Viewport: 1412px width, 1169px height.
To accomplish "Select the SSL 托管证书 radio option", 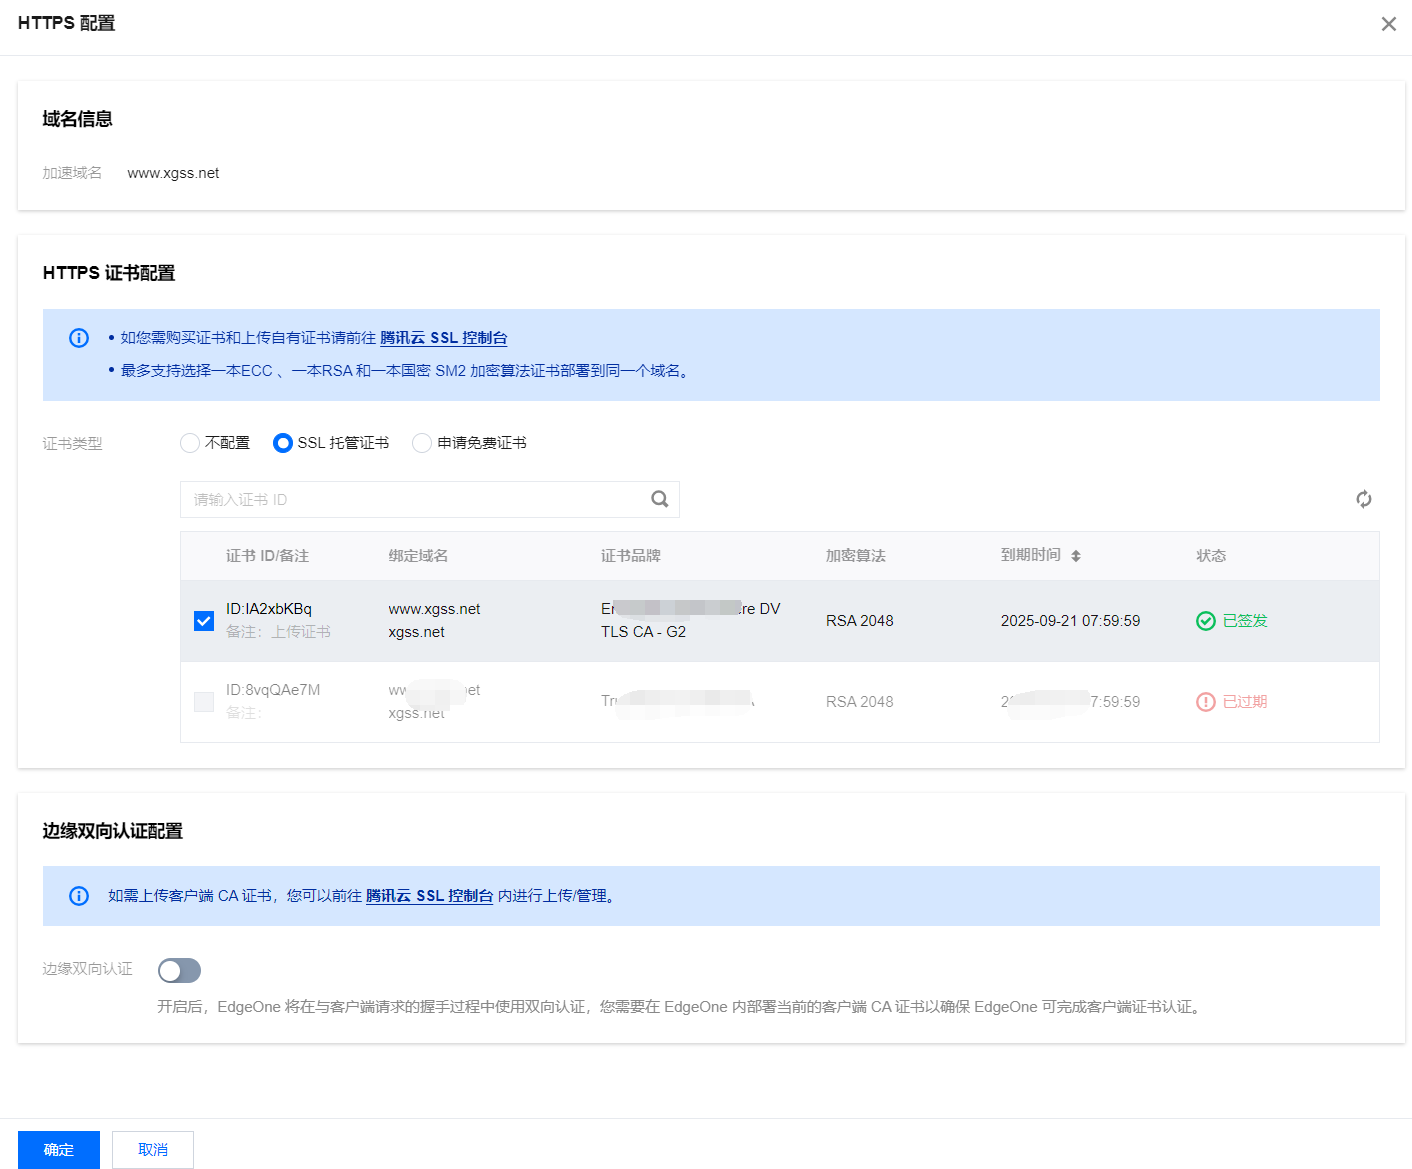I will [x=283, y=443].
